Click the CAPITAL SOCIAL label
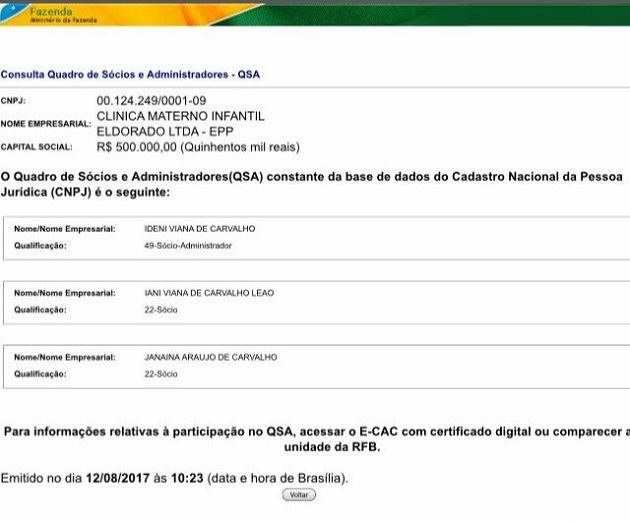 37,147
